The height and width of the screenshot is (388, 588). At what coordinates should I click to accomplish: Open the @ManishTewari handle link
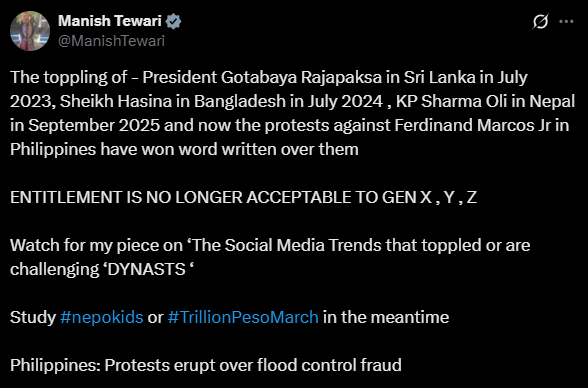pyautogui.click(x=111, y=40)
